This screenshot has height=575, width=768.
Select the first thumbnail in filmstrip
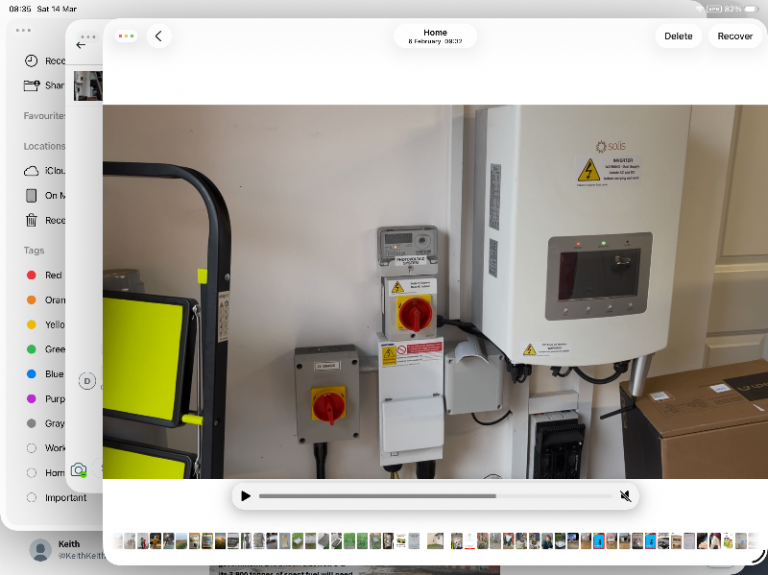coord(118,541)
